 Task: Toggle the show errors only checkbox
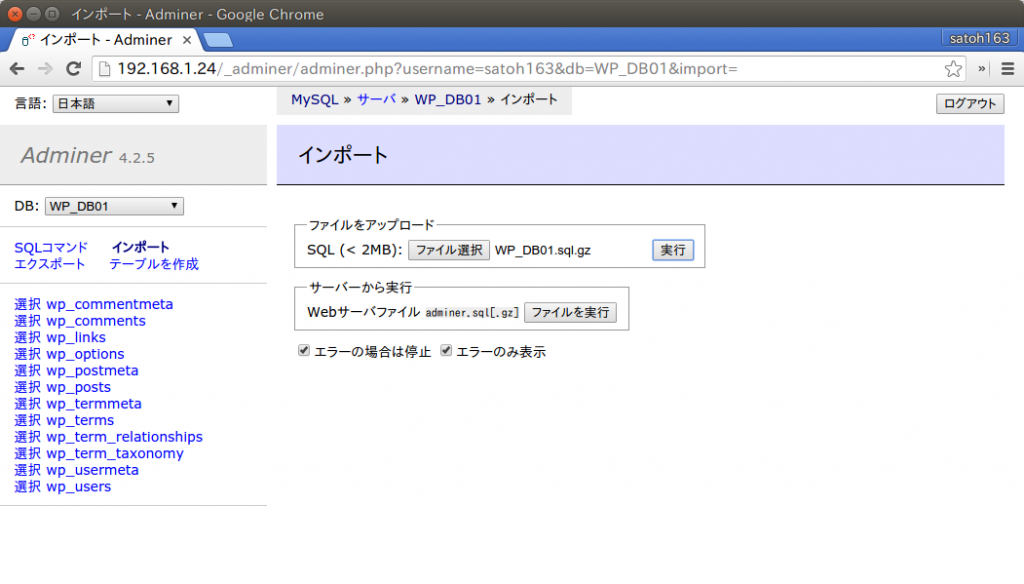click(x=446, y=351)
